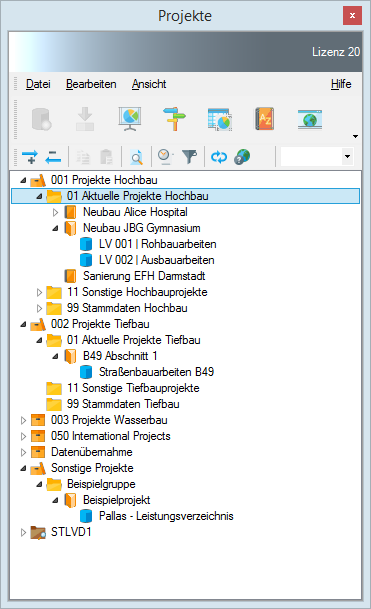Click blue cylinder icon of LV 001 Rohbauarbeiten
The image size is (371, 609).
click(x=86, y=244)
